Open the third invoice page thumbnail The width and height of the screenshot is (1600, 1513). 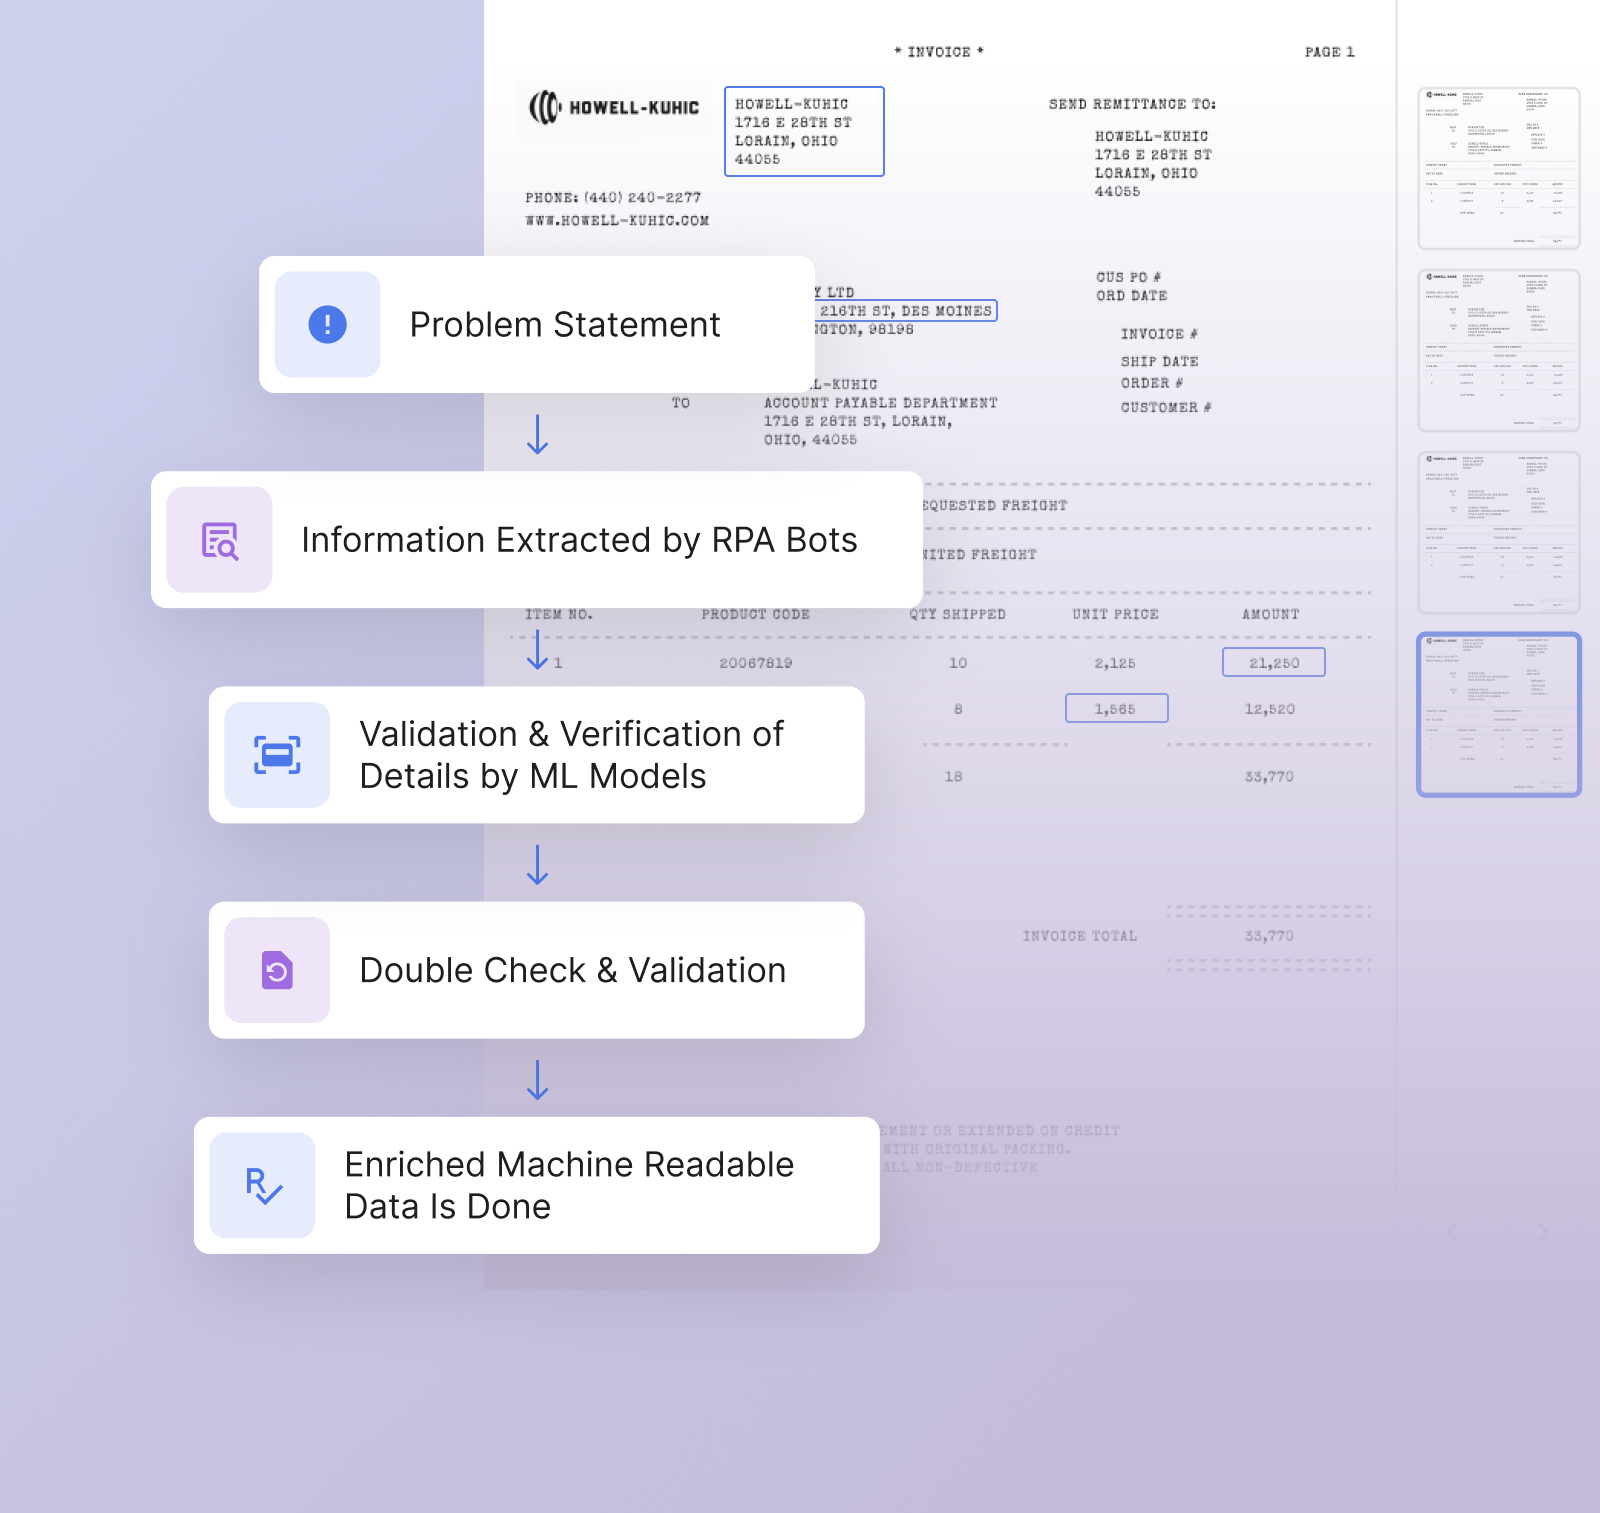(1499, 532)
